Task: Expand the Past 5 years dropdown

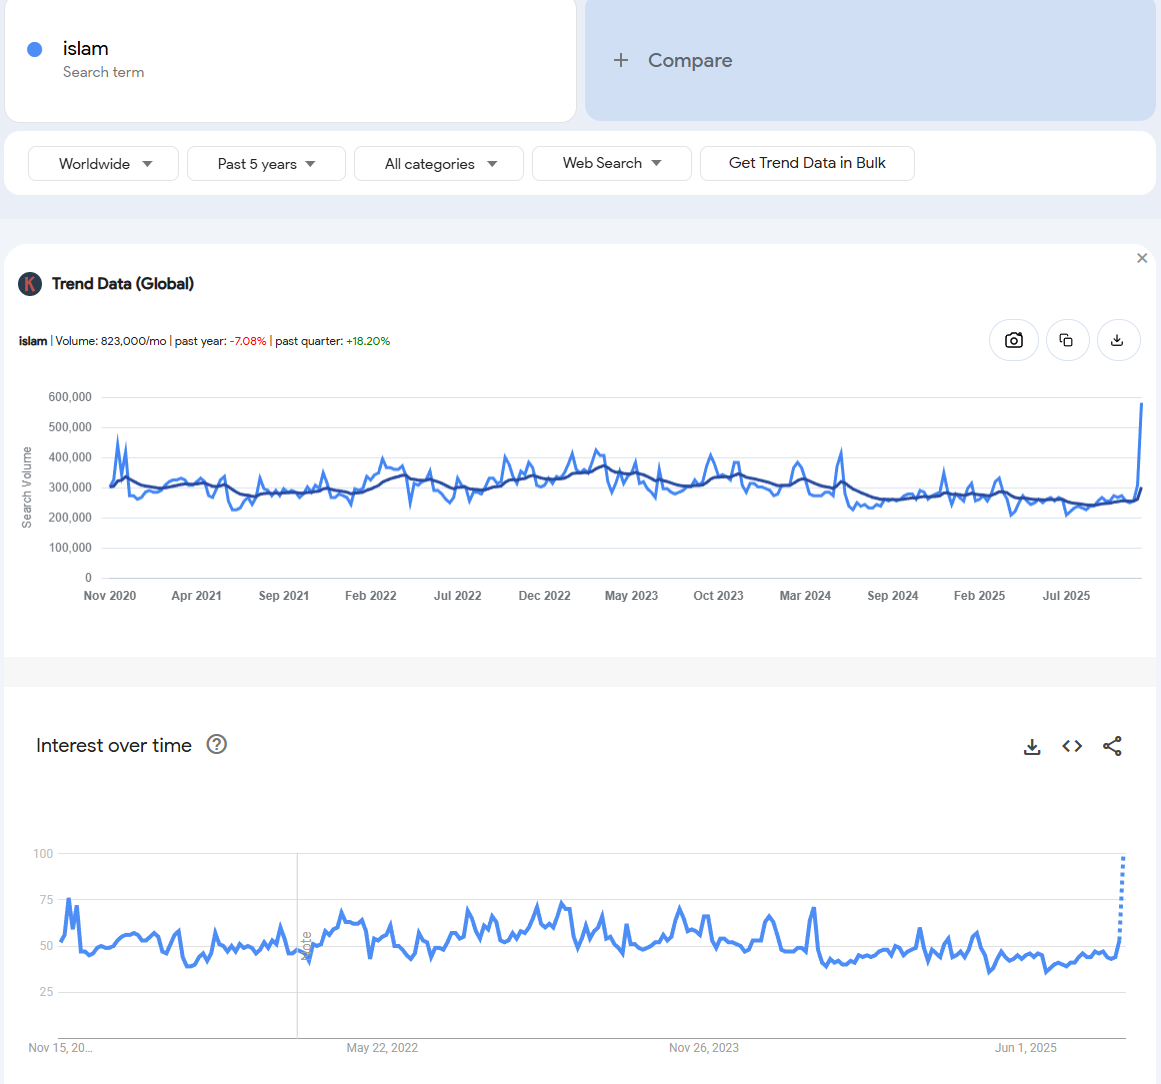Action: click(266, 164)
